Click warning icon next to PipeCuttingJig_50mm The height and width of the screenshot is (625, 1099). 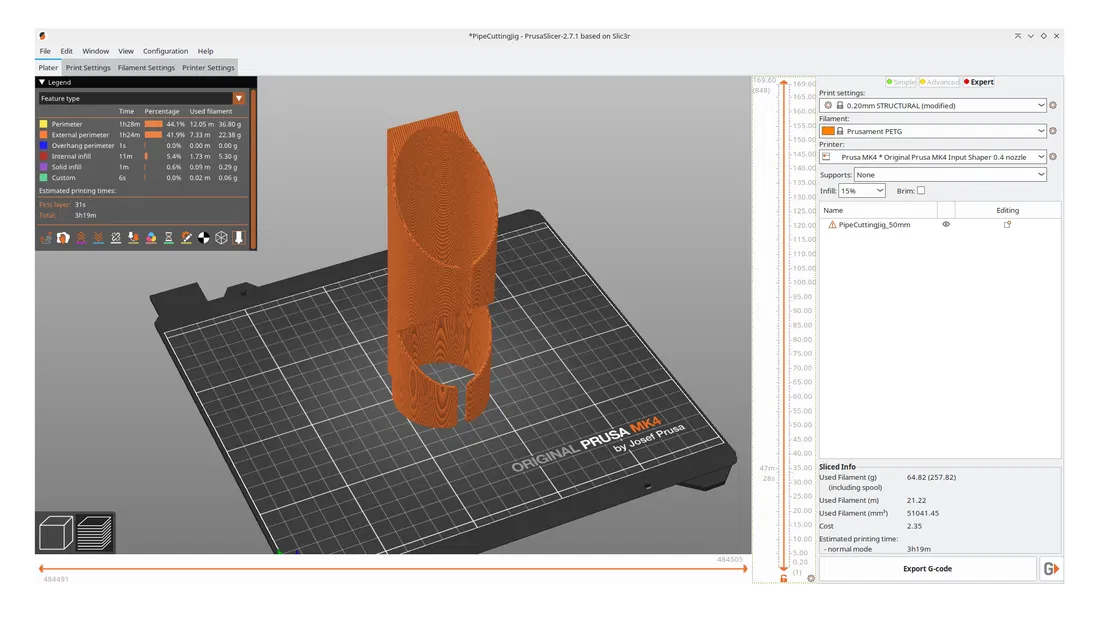831,225
